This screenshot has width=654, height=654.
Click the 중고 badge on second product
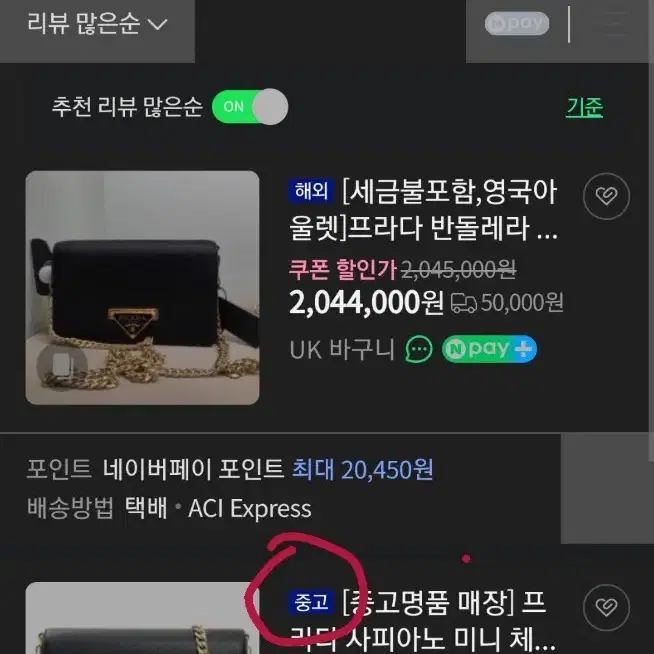click(x=311, y=603)
